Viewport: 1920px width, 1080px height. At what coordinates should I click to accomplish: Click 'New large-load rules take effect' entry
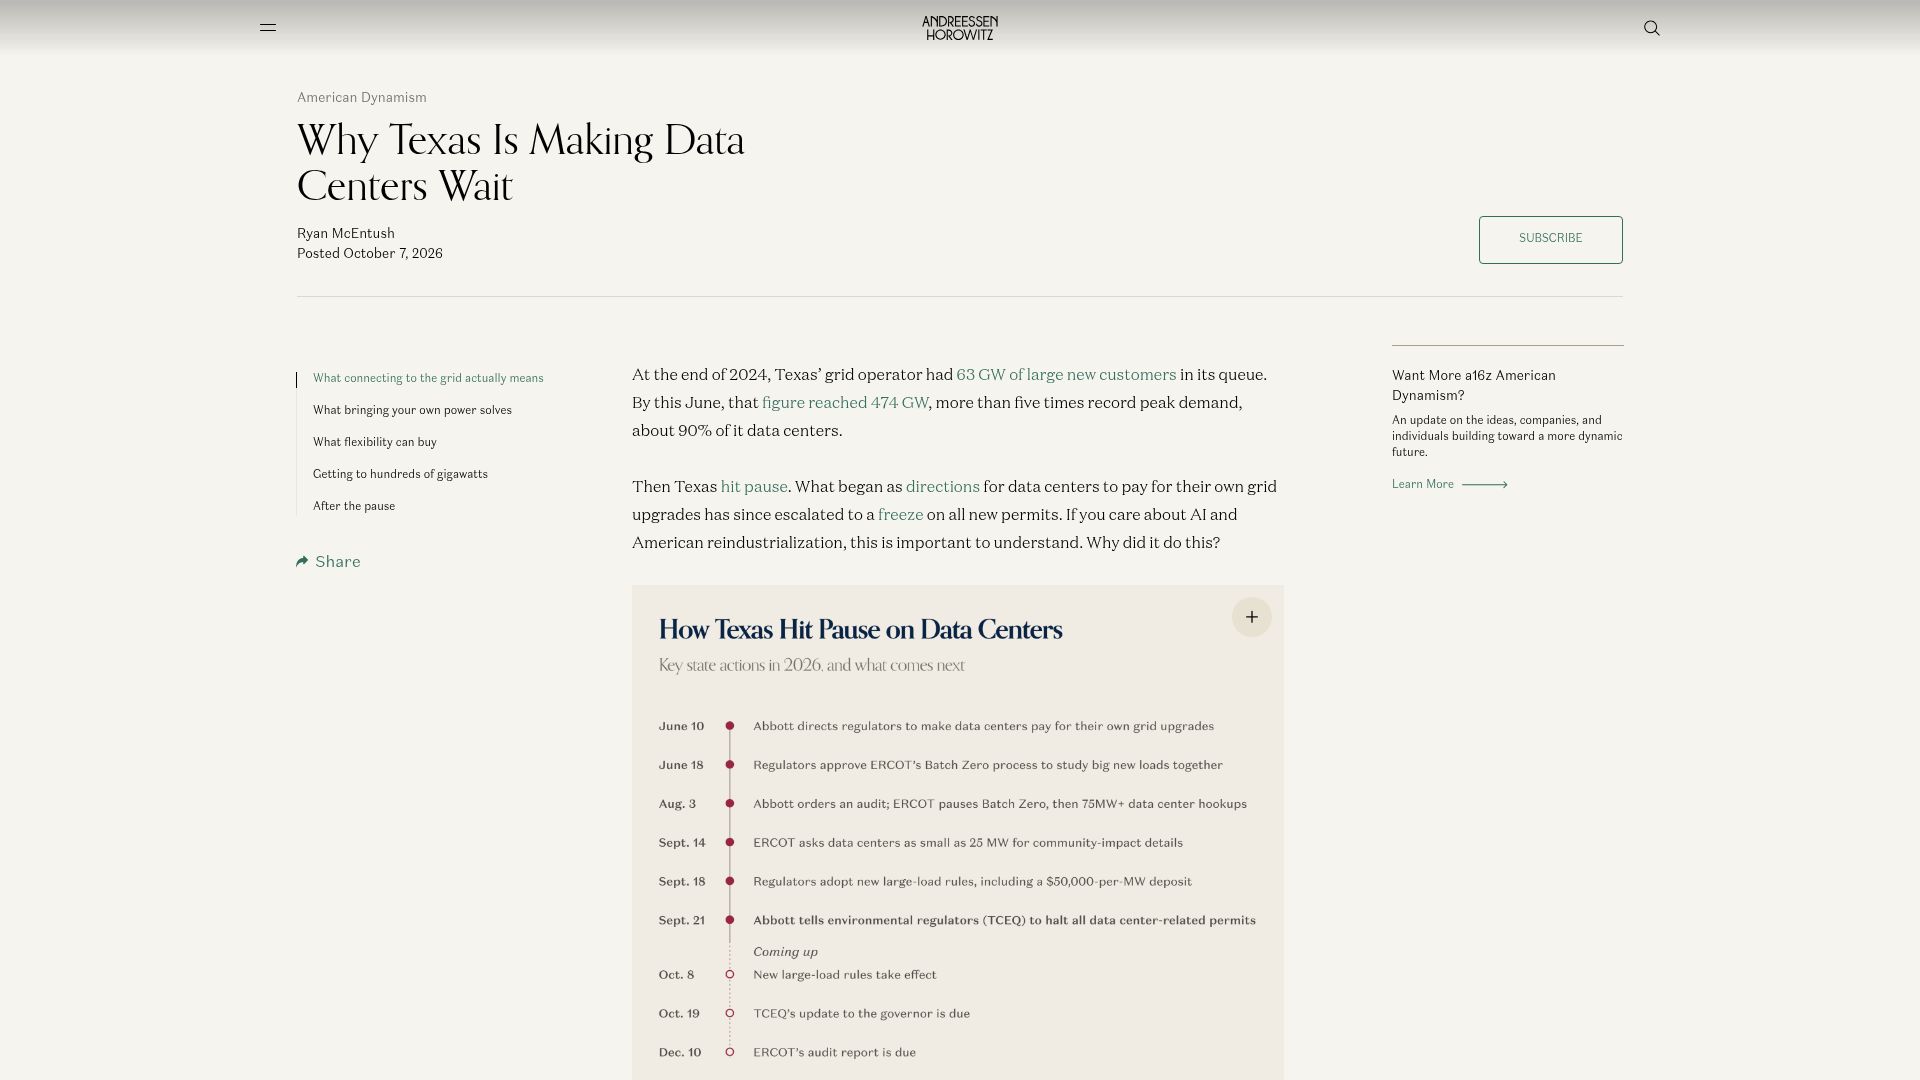click(845, 975)
